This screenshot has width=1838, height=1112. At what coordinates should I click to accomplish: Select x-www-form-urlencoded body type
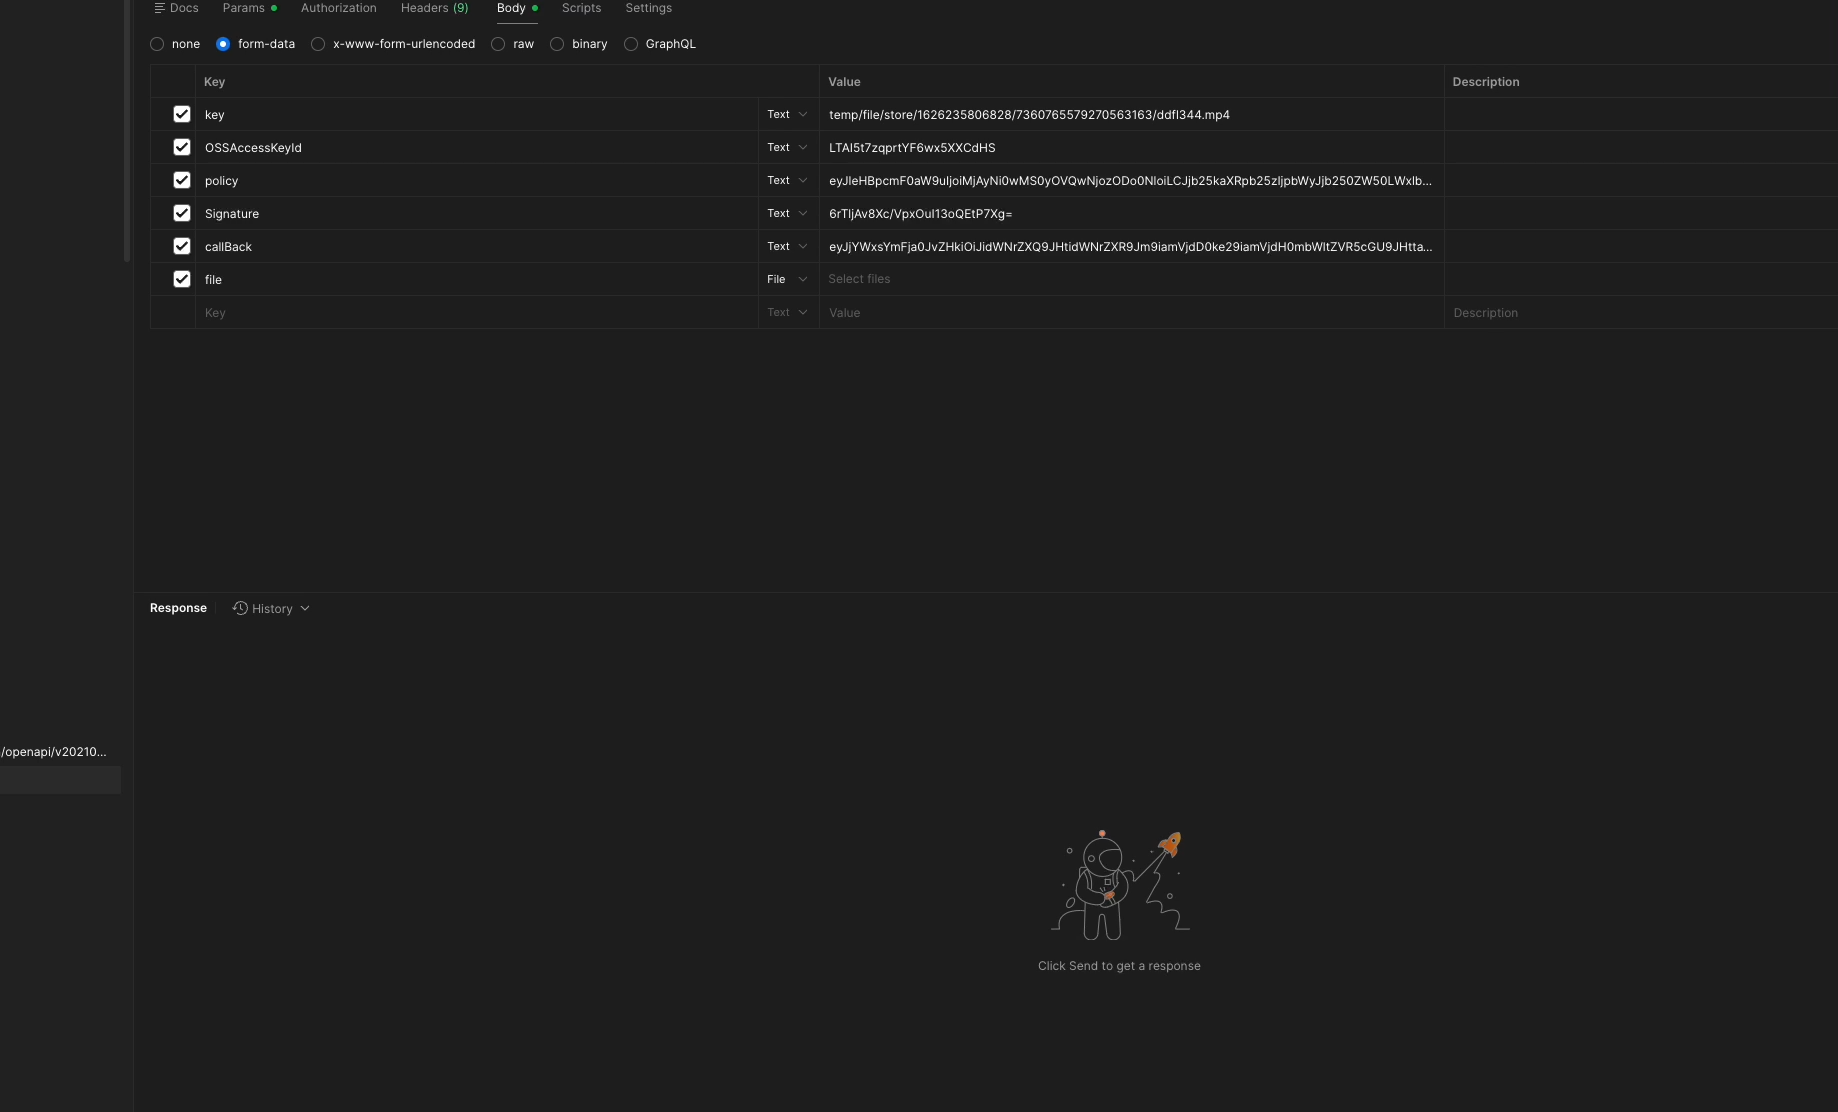click(318, 44)
